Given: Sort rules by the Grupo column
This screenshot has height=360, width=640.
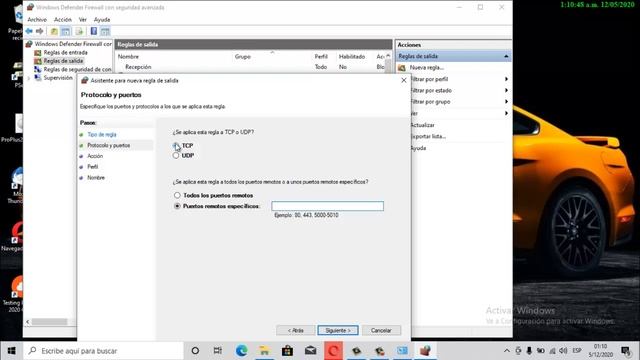Looking at the screenshot, I should (x=242, y=56).
